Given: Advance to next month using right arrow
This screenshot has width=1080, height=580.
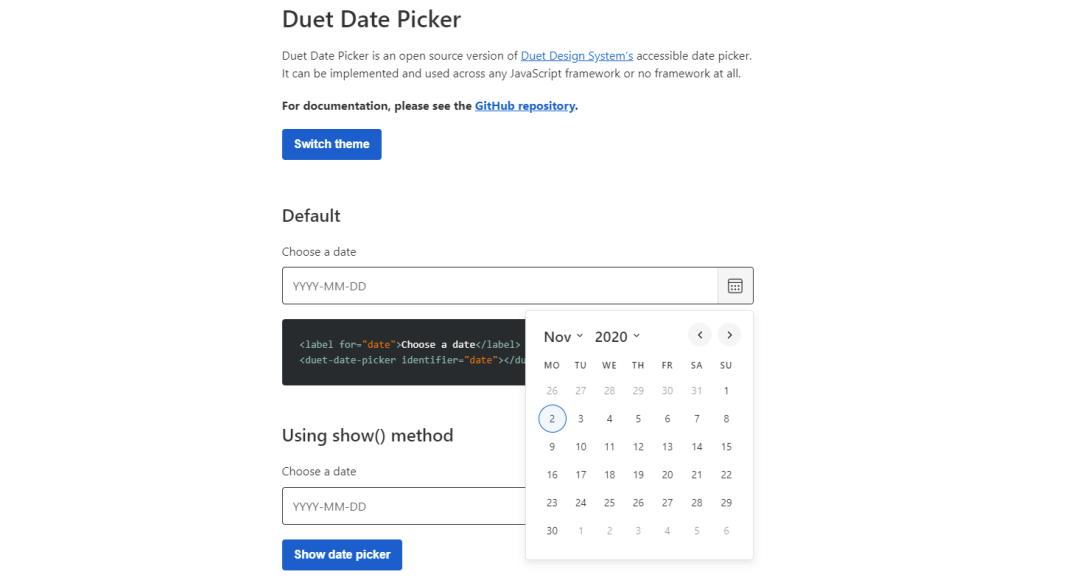Looking at the screenshot, I should tap(730, 335).
